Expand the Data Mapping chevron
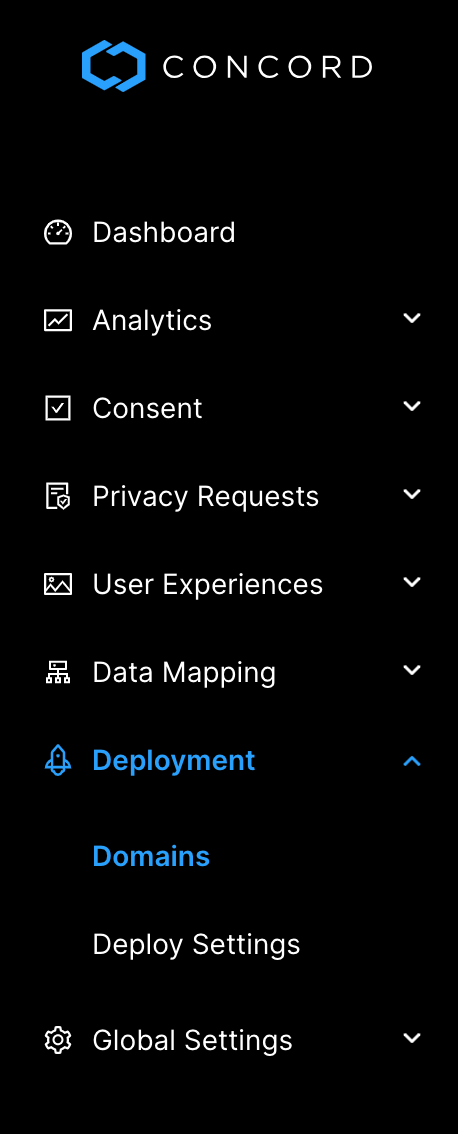The width and height of the screenshot is (458, 1134). coord(412,670)
